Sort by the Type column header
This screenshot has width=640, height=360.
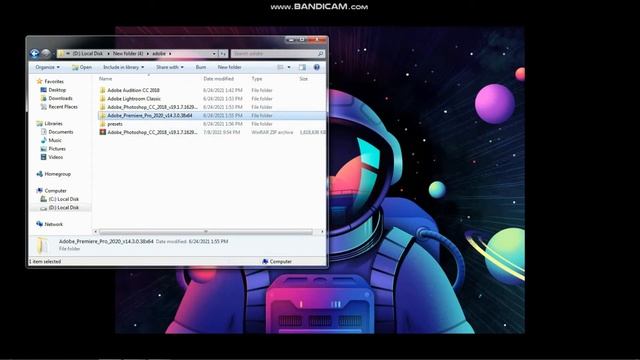click(x=257, y=79)
